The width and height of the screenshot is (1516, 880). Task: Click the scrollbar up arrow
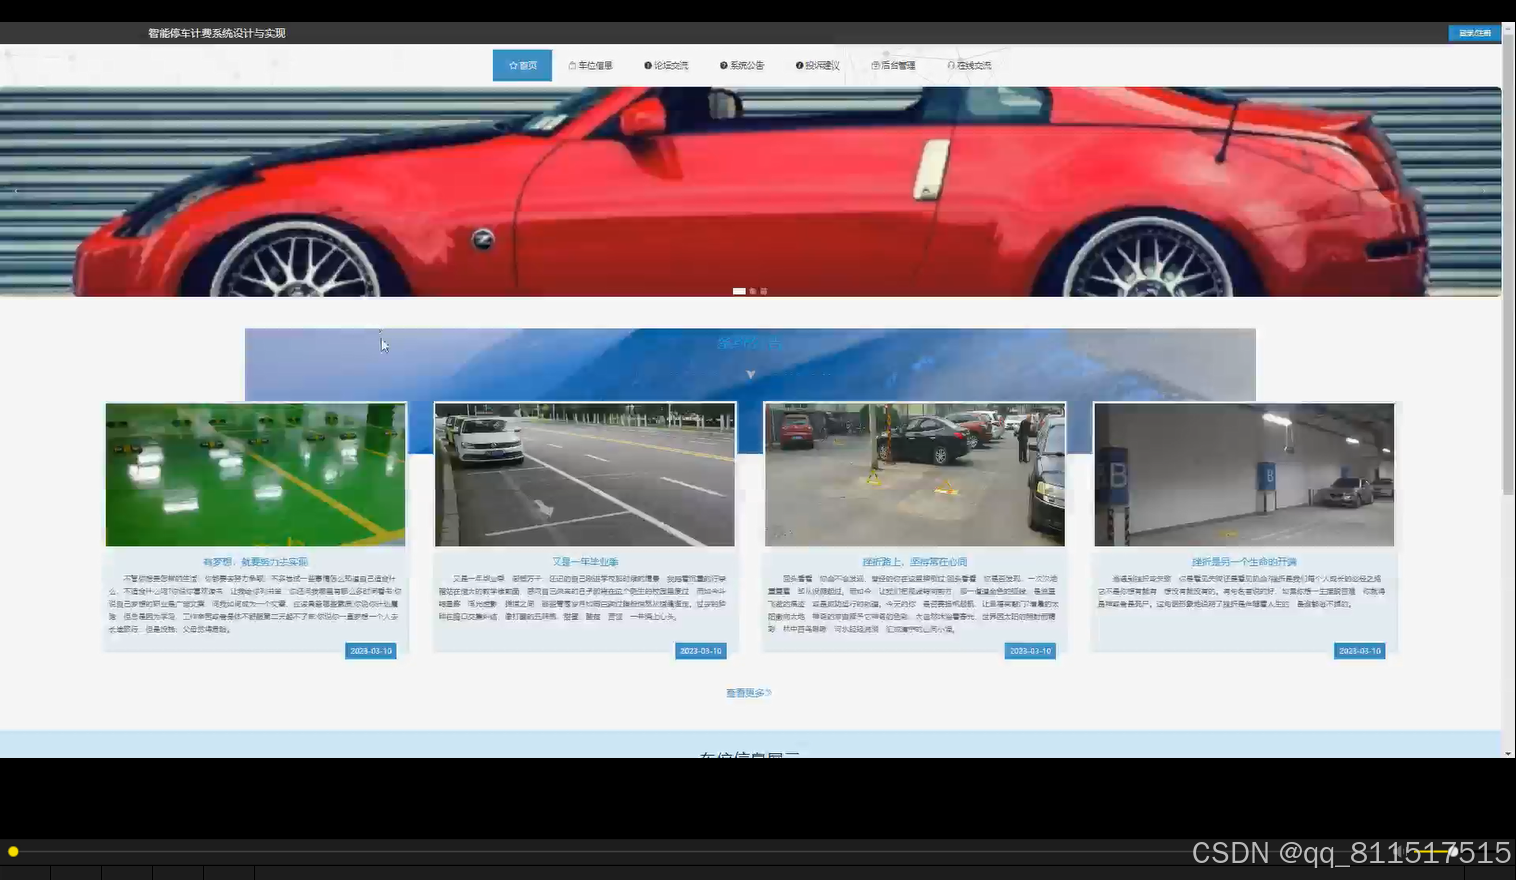tap(1508, 27)
